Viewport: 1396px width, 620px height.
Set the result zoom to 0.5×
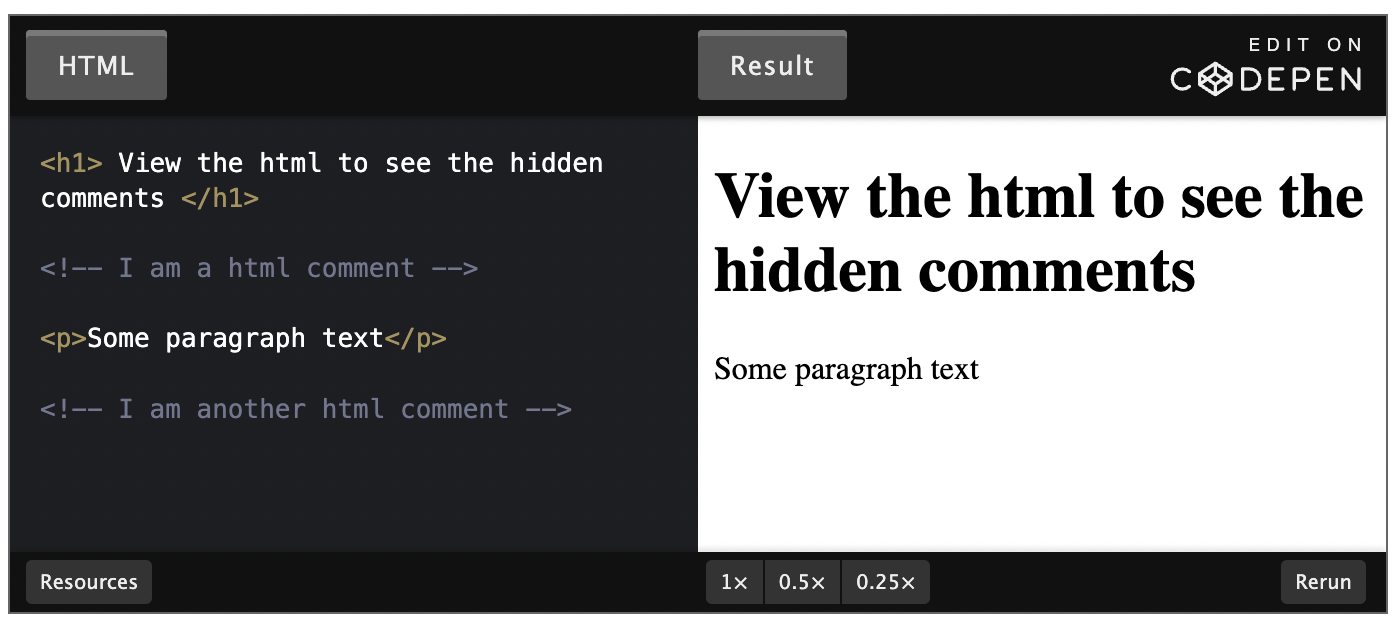click(x=802, y=582)
